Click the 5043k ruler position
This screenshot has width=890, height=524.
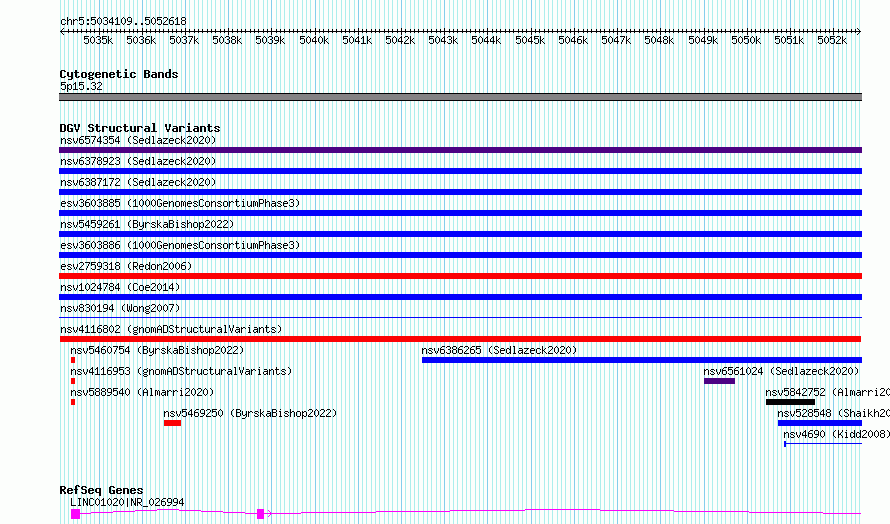coord(443,40)
